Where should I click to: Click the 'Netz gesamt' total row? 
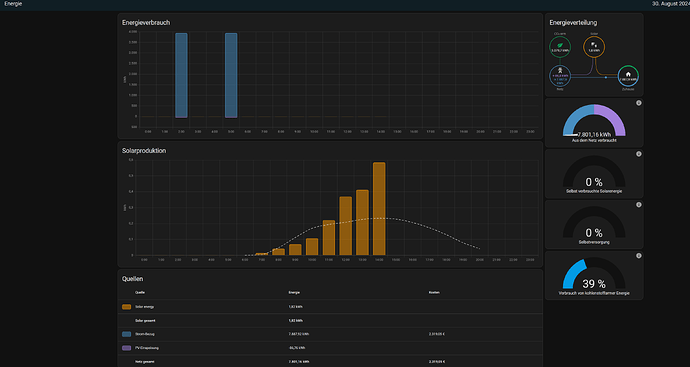click(330, 361)
